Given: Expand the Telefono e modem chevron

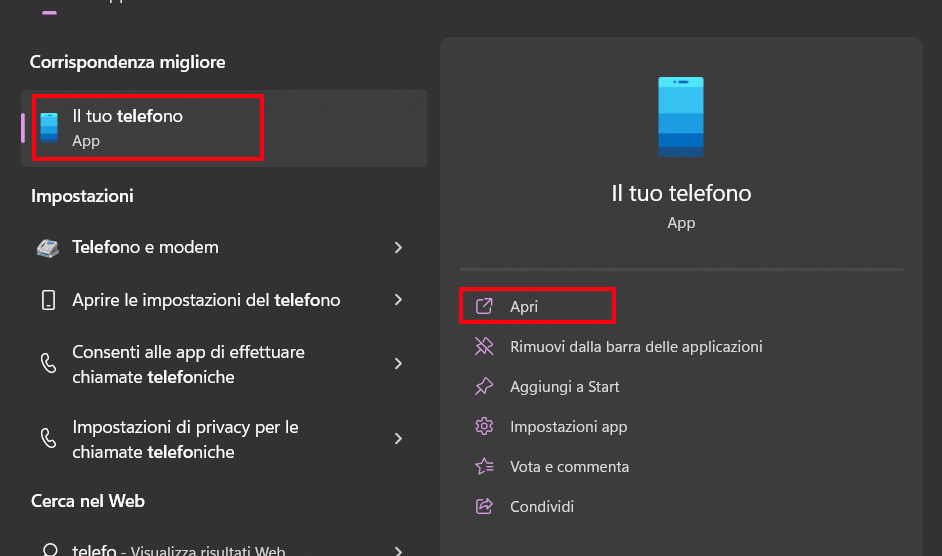Looking at the screenshot, I should 398,247.
